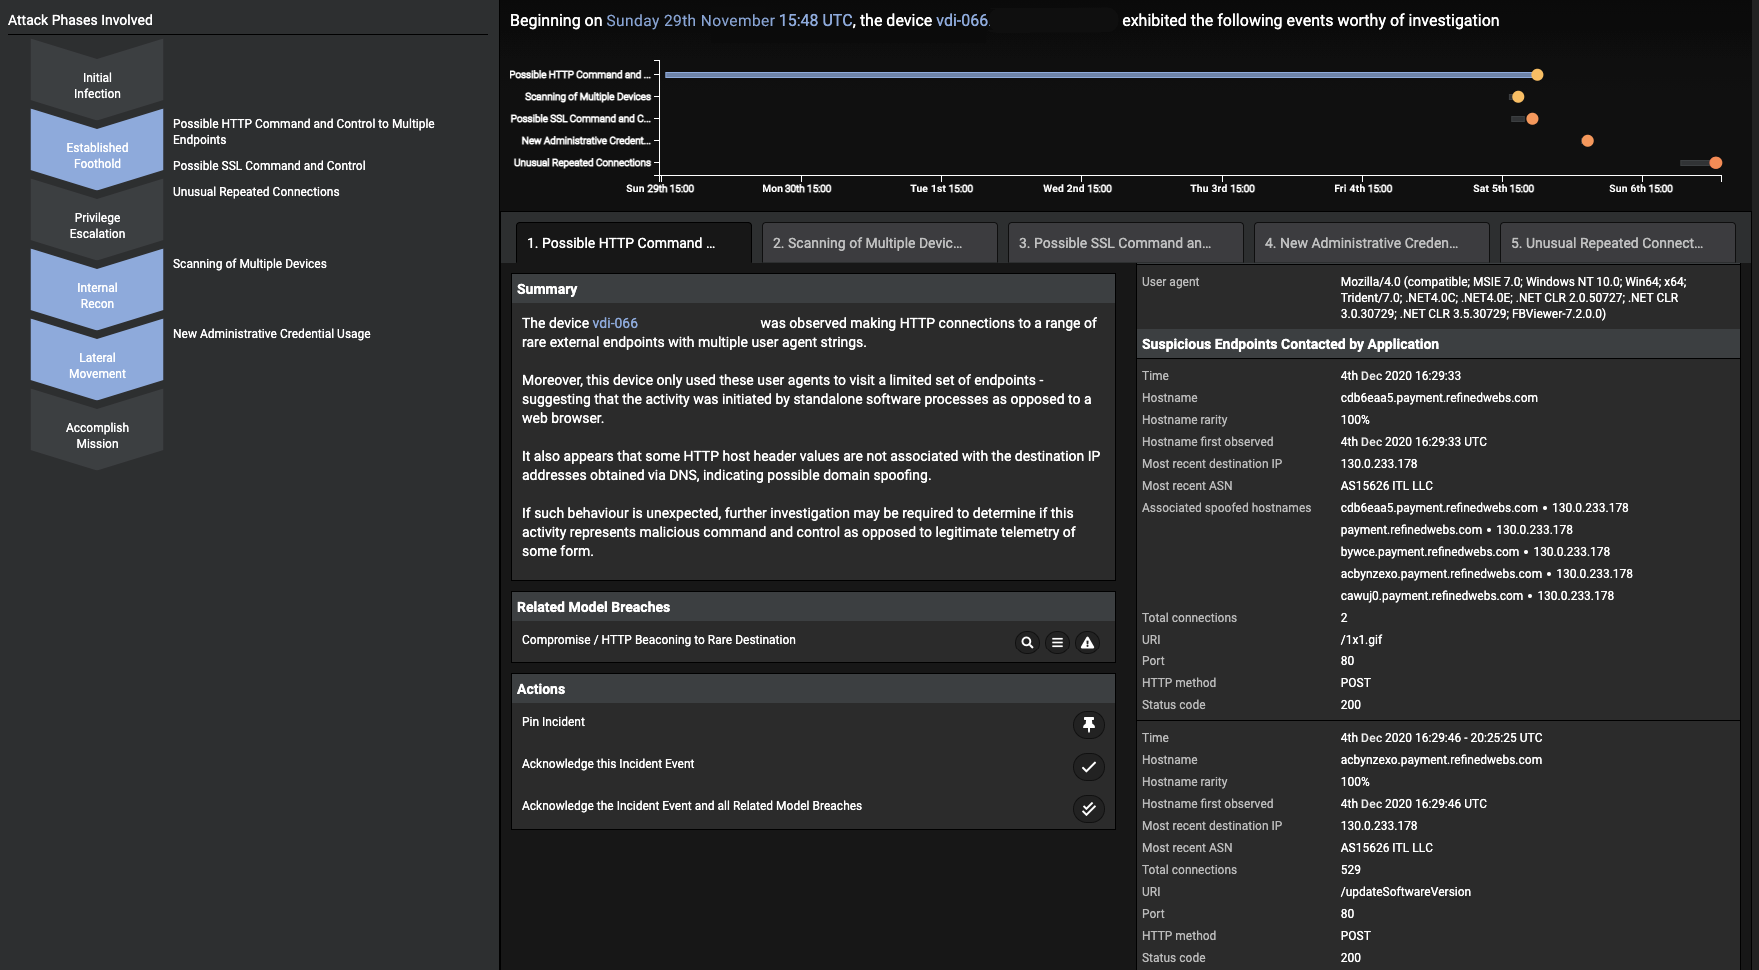Click the /updateSoftwareVersion URI value

pyautogui.click(x=1406, y=892)
